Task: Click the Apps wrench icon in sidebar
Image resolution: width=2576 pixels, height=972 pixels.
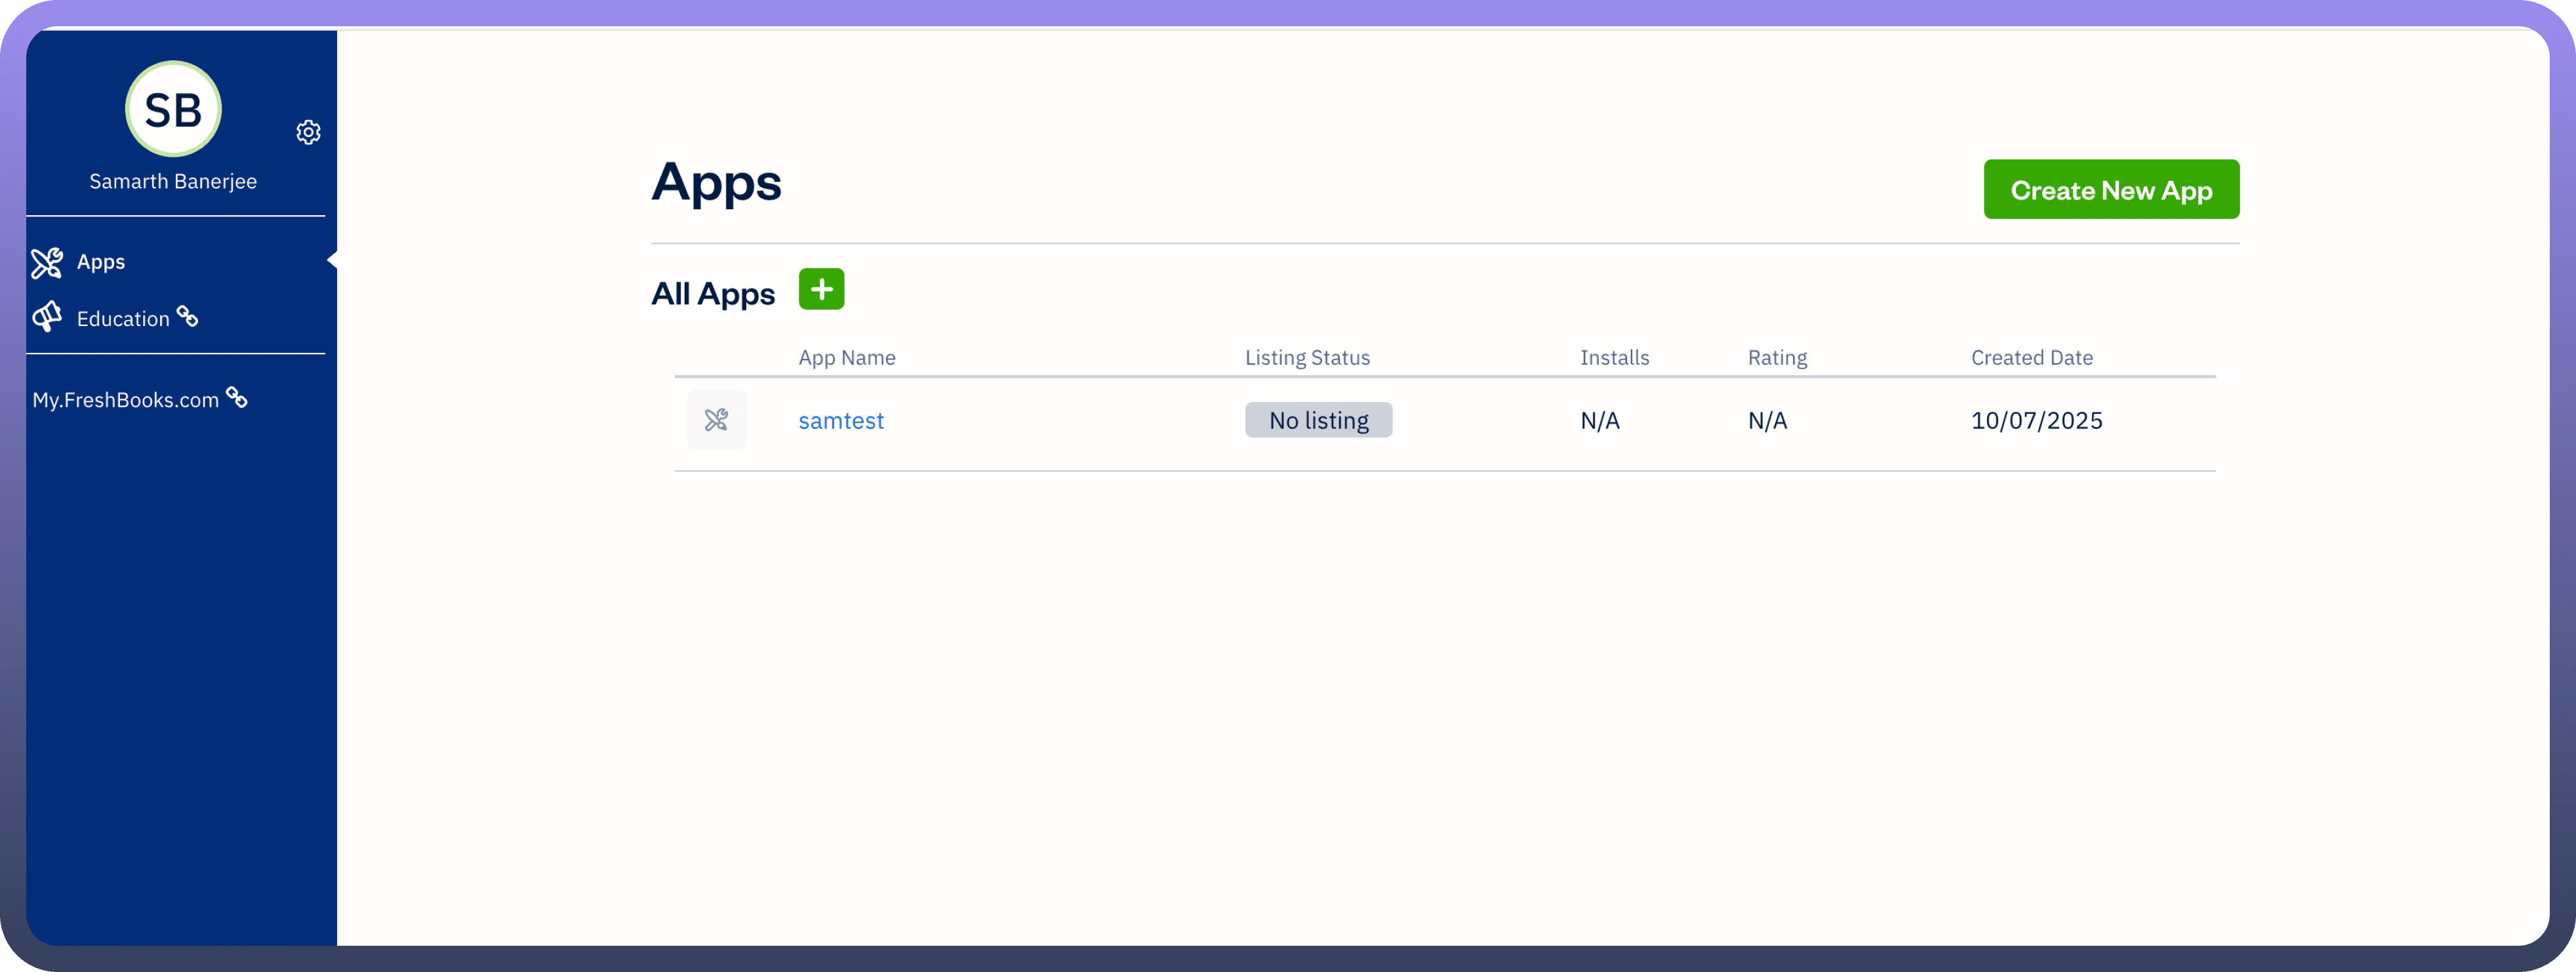Action: pyautogui.click(x=47, y=262)
